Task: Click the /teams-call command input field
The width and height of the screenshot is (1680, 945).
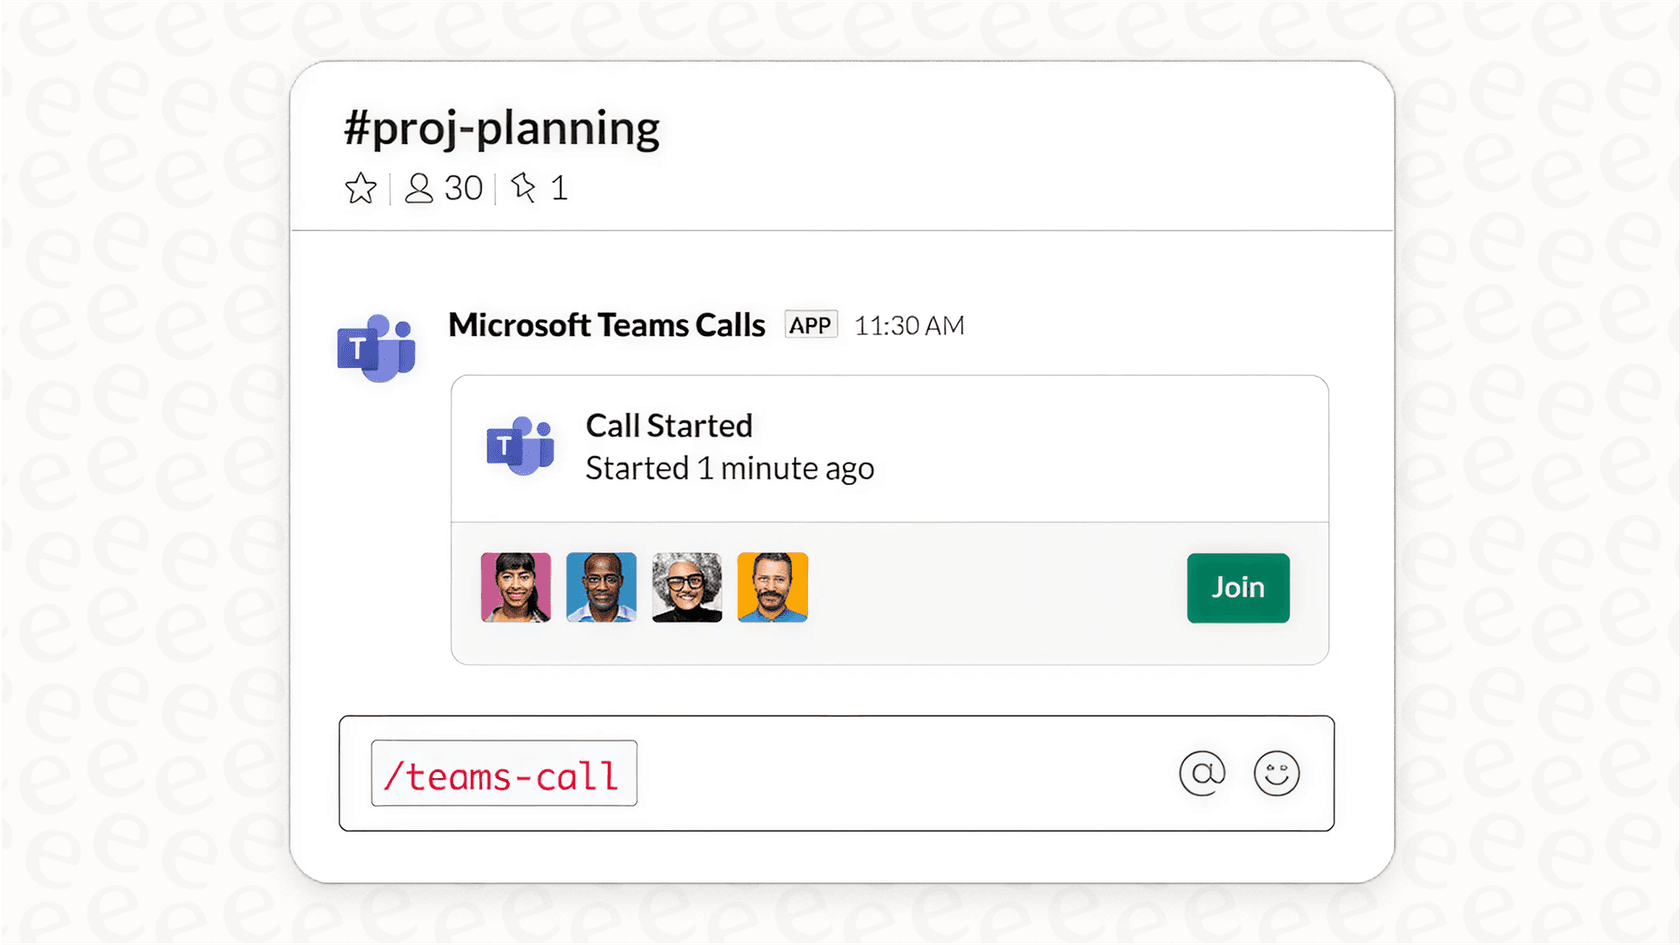Action: click(503, 773)
